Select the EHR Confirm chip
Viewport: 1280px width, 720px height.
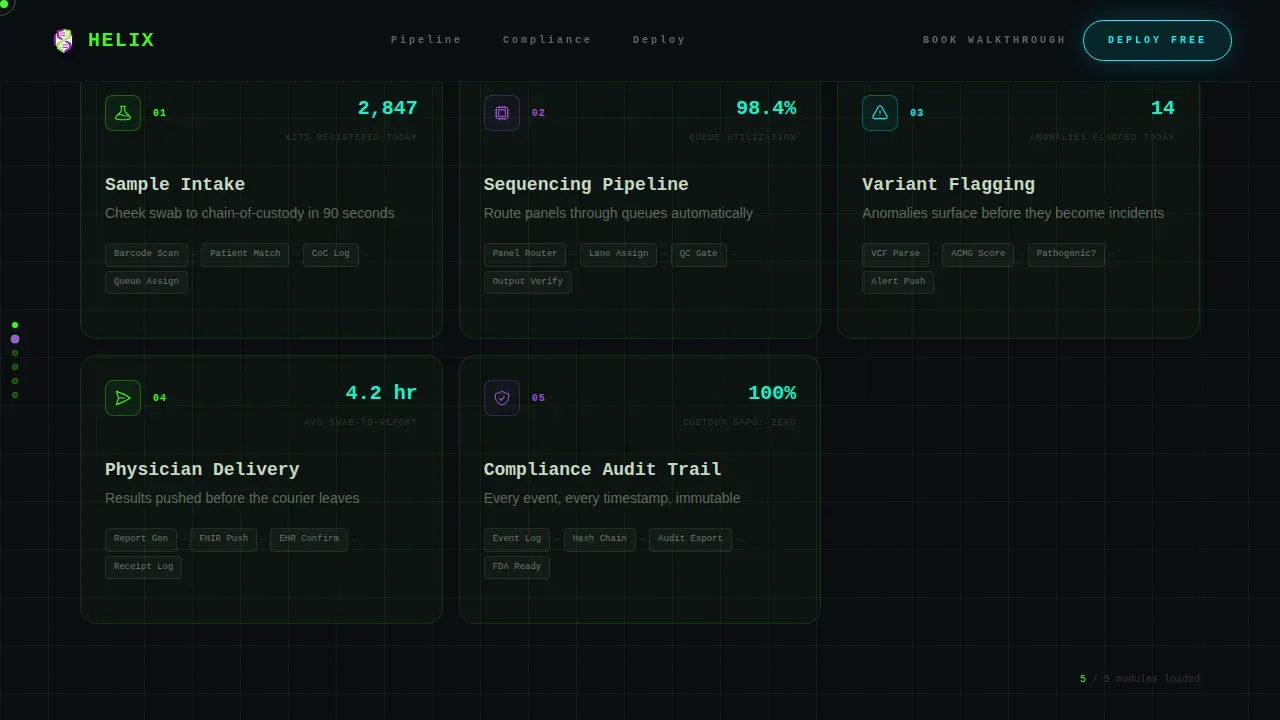click(309, 539)
